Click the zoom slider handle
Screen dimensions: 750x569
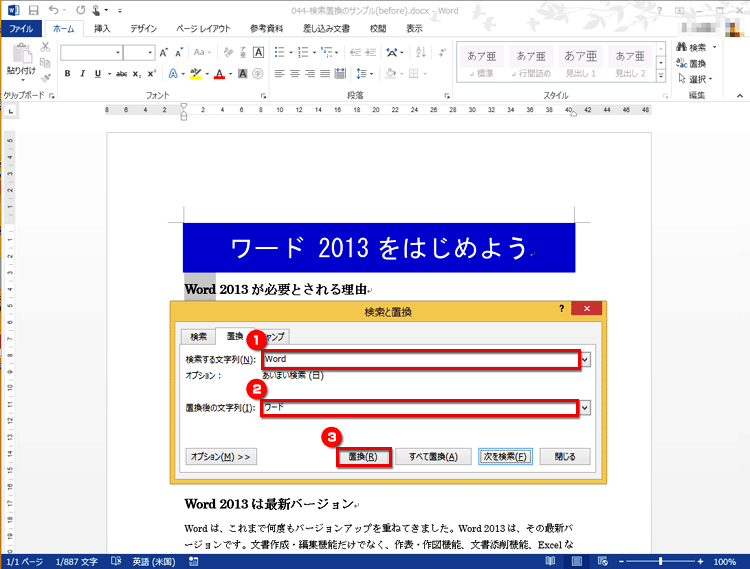click(661, 561)
